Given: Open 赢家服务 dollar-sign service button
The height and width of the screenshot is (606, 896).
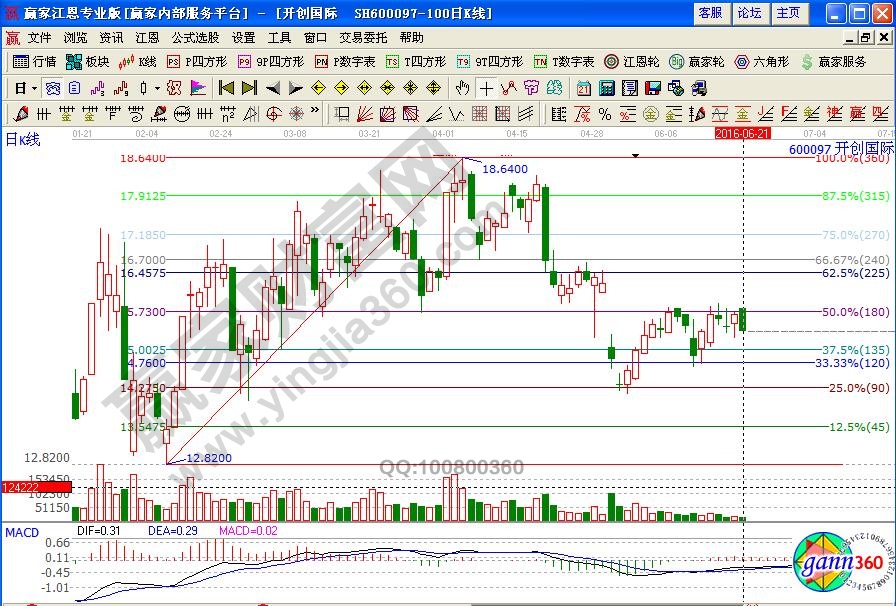Looking at the screenshot, I should click(833, 62).
